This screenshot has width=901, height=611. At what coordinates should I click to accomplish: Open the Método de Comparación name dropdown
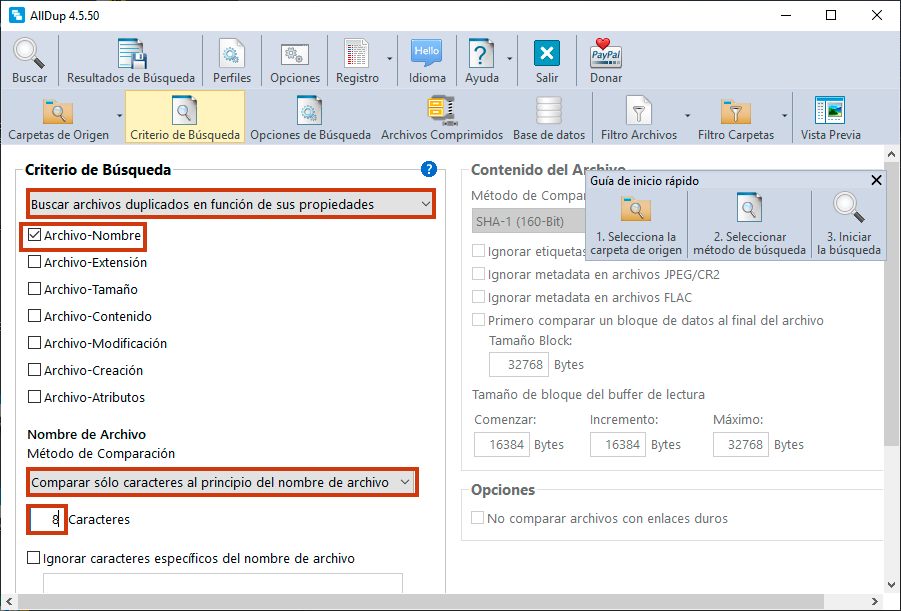pos(222,482)
